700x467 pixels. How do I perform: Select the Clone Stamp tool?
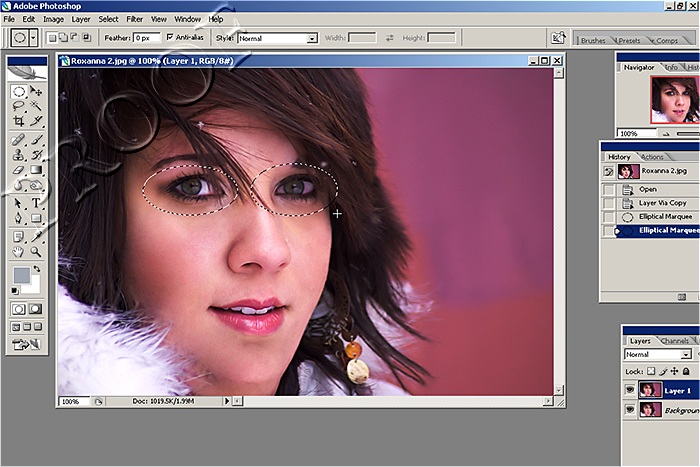coord(18,155)
